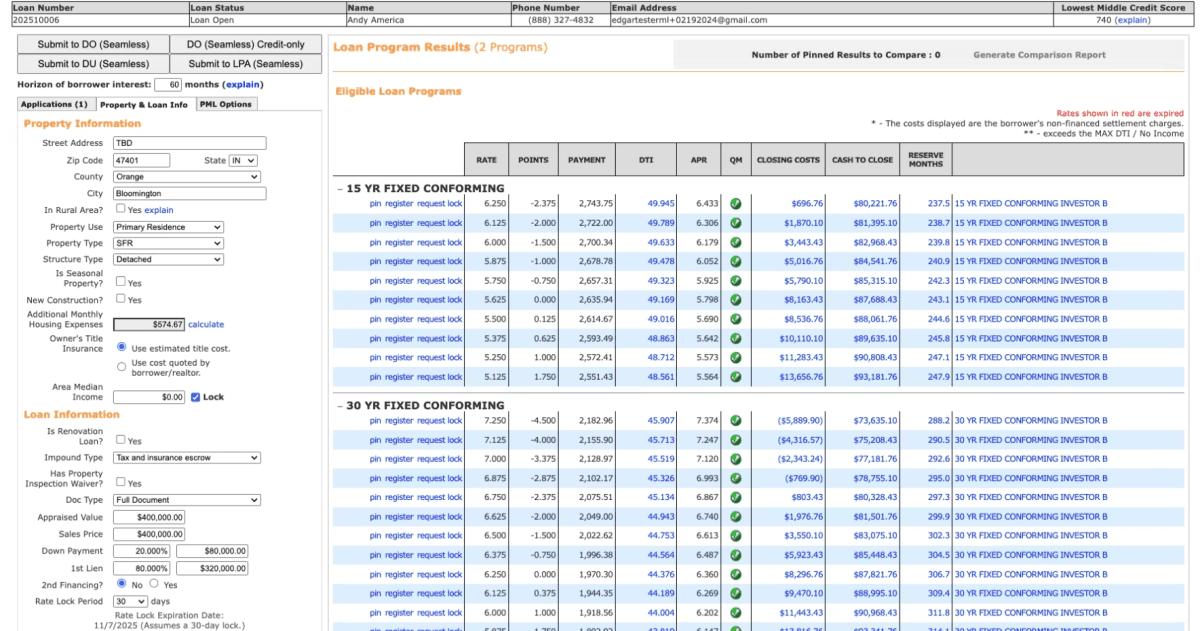Check the "In Rural Area?" Yes checkbox
This screenshot has width=1200, height=631.
tap(120, 210)
